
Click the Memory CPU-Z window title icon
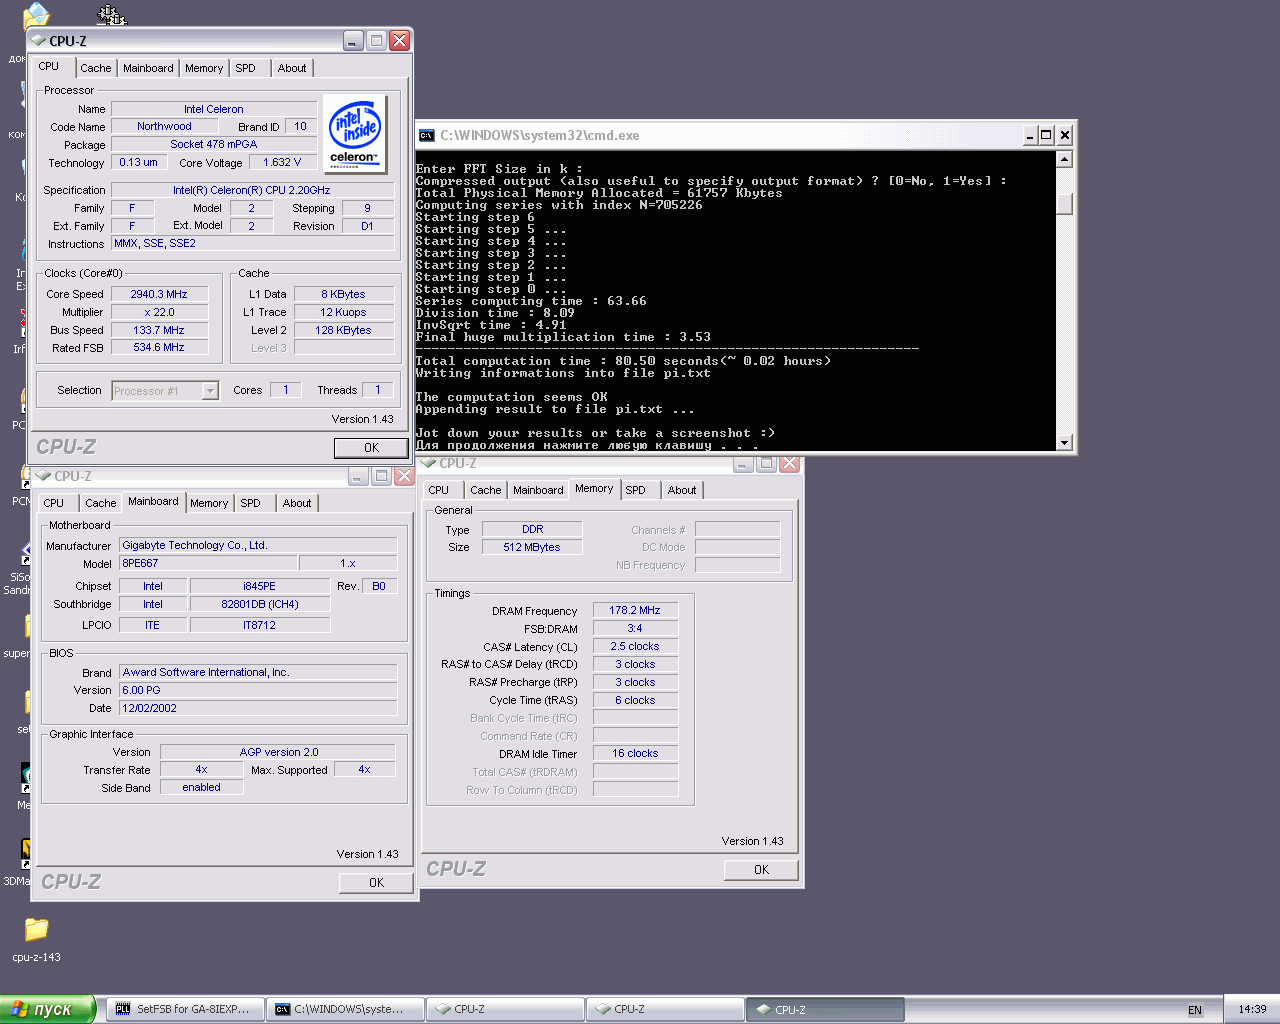pos(428,463)
